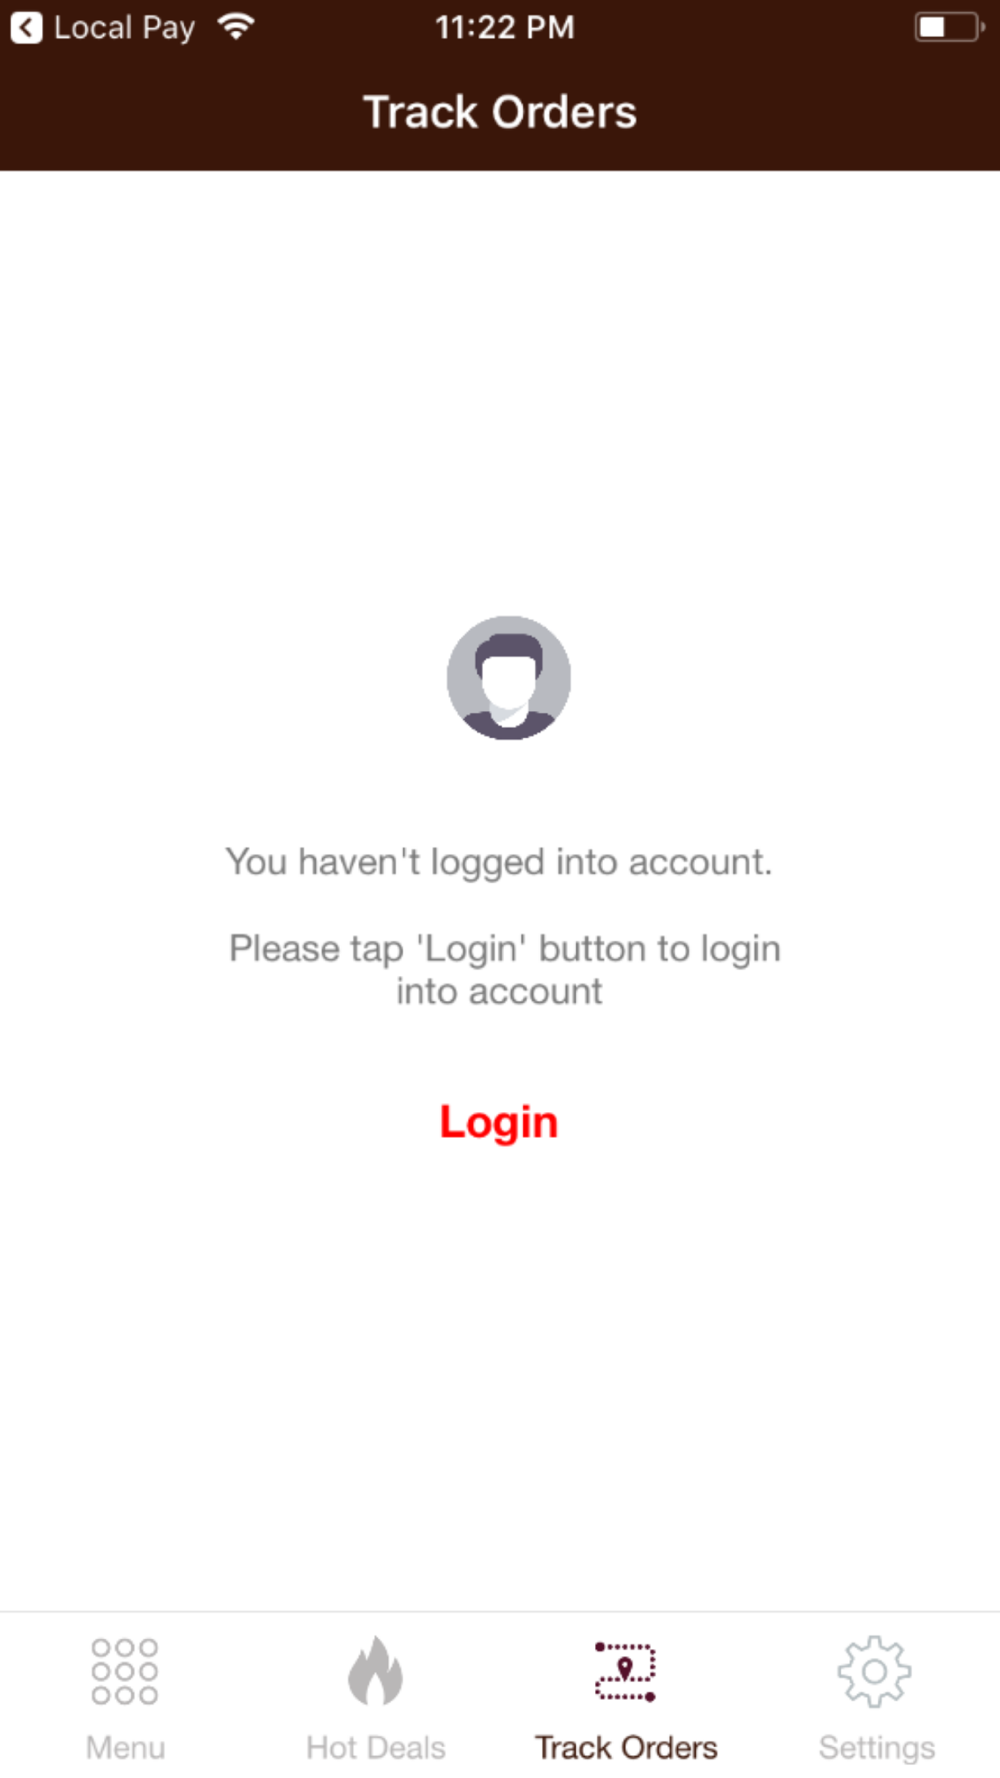The height and width of the screenshot is (1778, 1000).
Task: Click the word 'Login' inside the instruction sentence
Action: 472,949
